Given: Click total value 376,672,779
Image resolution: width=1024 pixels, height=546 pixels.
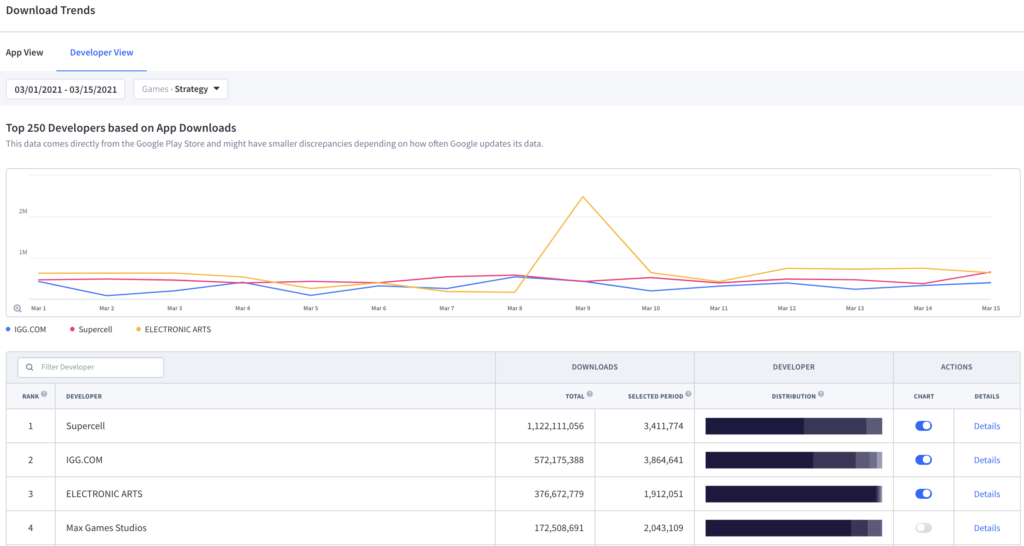Looking at the screenshot, I should pyautogui.click(x=559, y=494).
